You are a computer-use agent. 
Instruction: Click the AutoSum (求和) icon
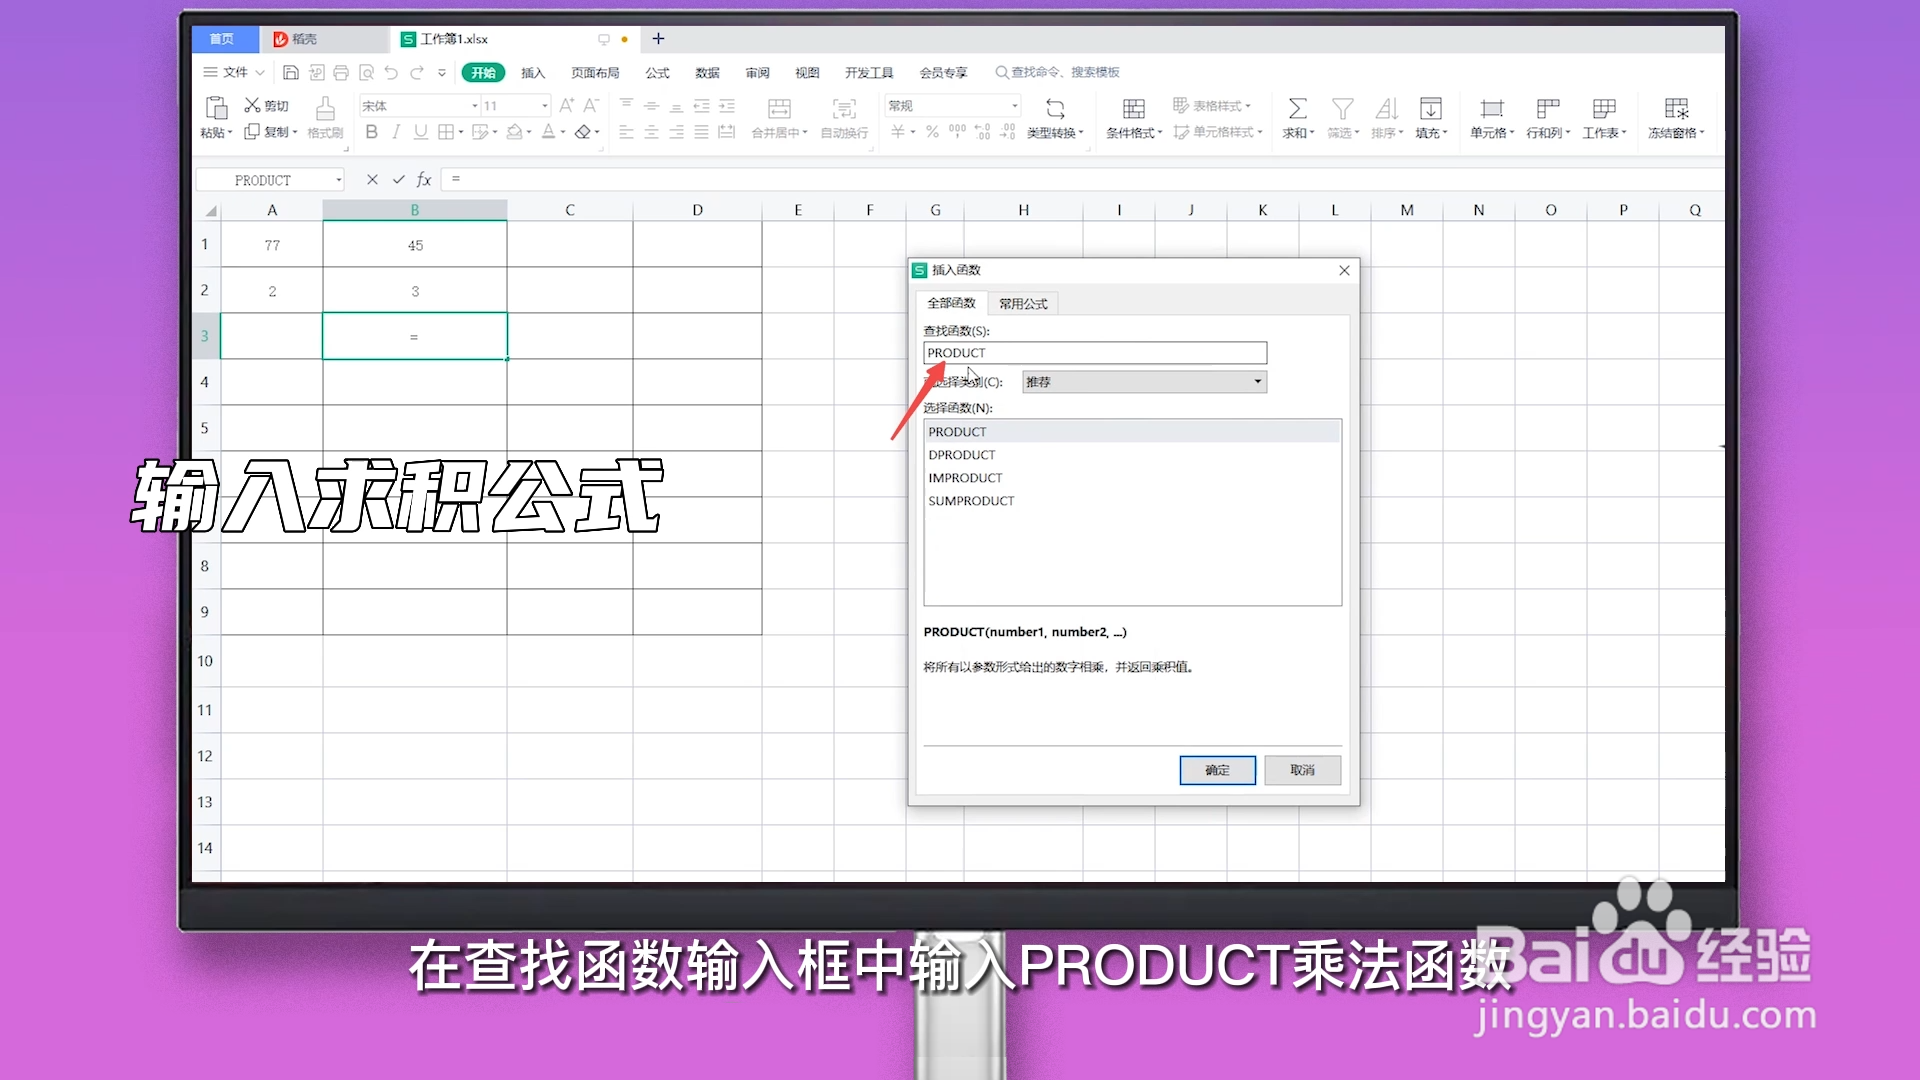tap(1297, 107)
